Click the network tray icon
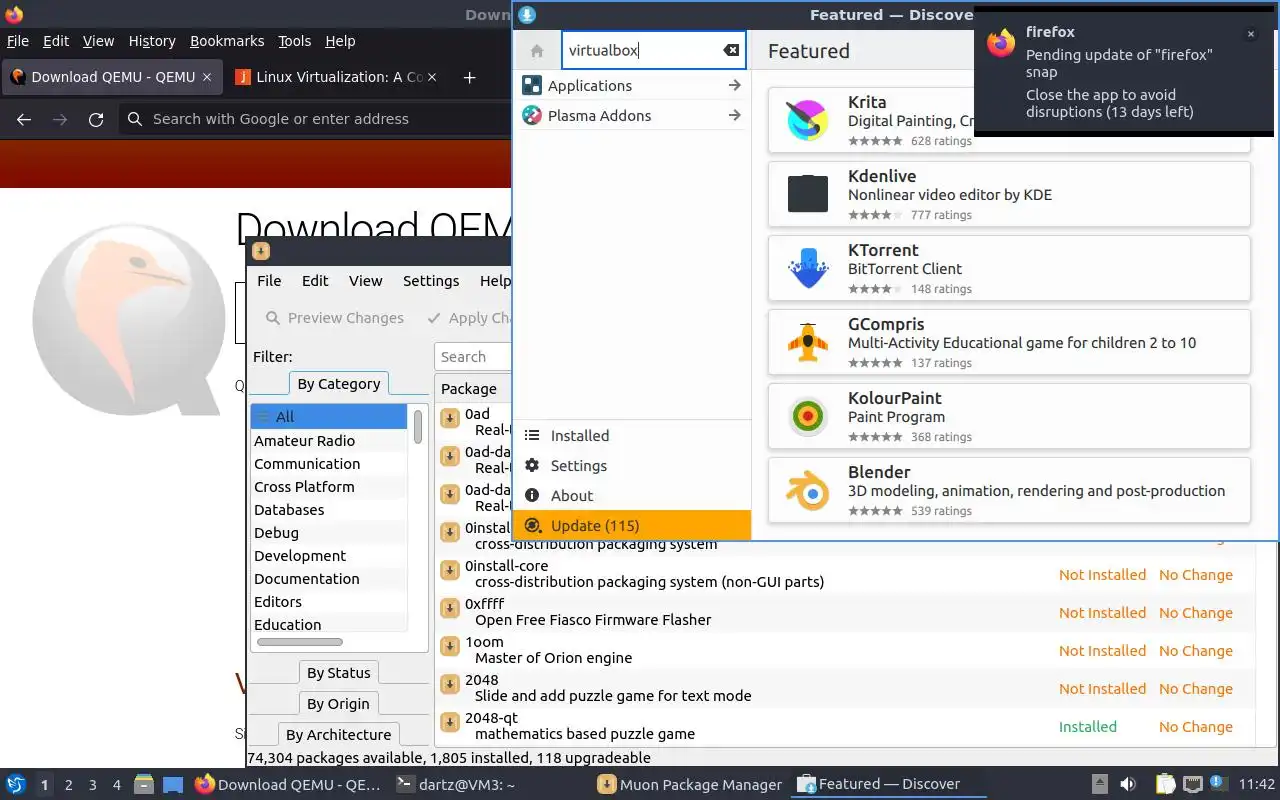 tap(1192, 784)
